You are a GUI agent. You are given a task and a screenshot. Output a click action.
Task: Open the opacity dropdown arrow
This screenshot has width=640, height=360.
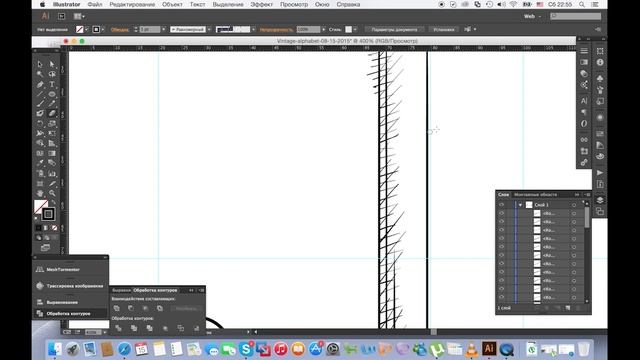coord(324,29)
